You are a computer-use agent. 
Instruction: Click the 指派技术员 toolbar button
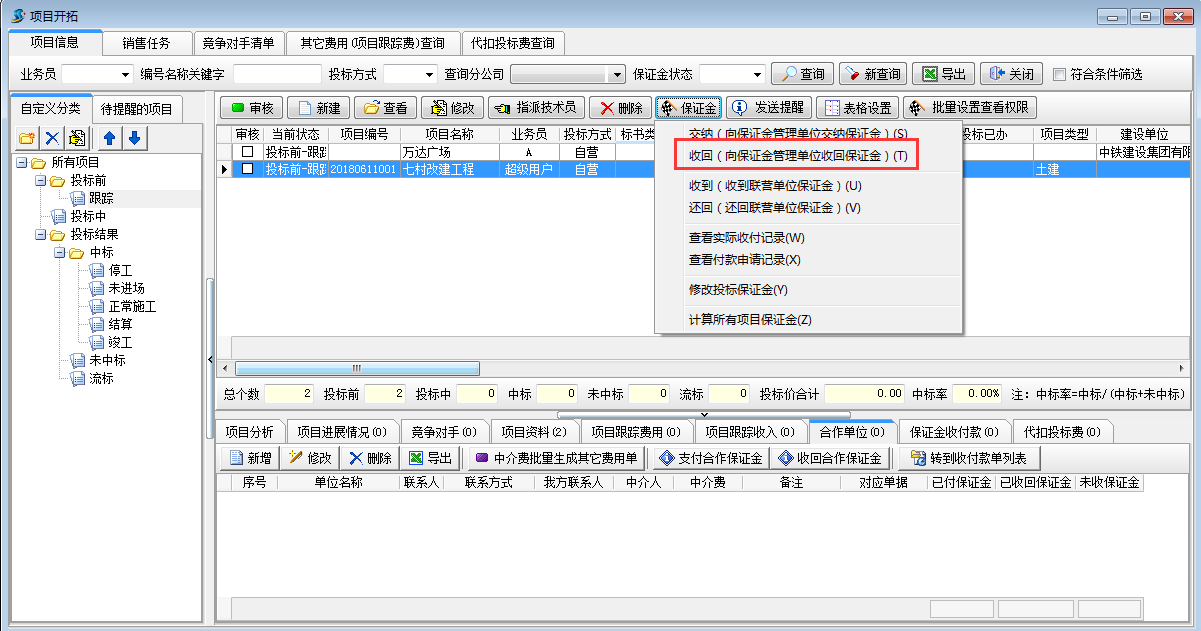pyautogui.click(x=535, y=108)
